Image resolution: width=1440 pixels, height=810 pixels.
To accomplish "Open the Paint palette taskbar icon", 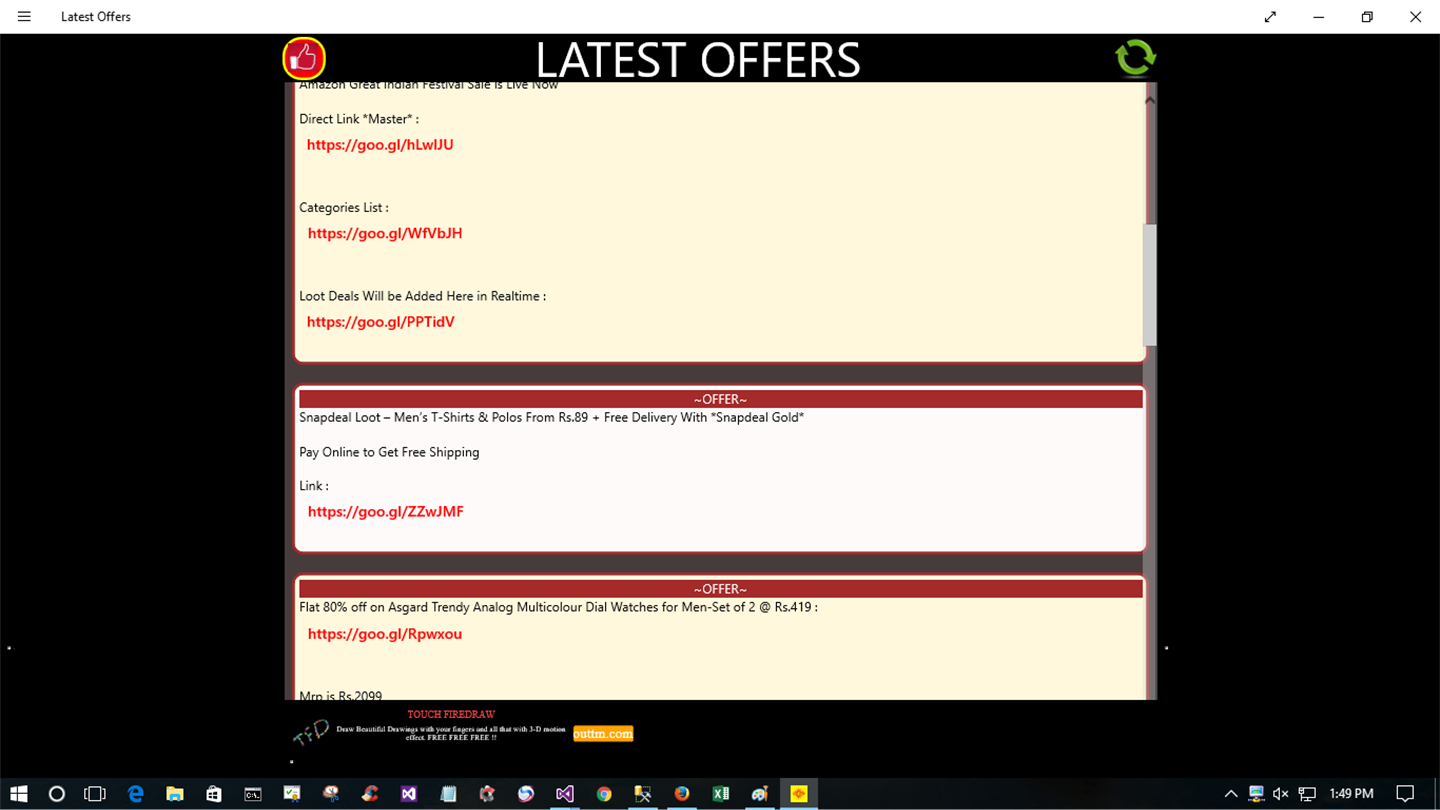I will click(760, 794).
